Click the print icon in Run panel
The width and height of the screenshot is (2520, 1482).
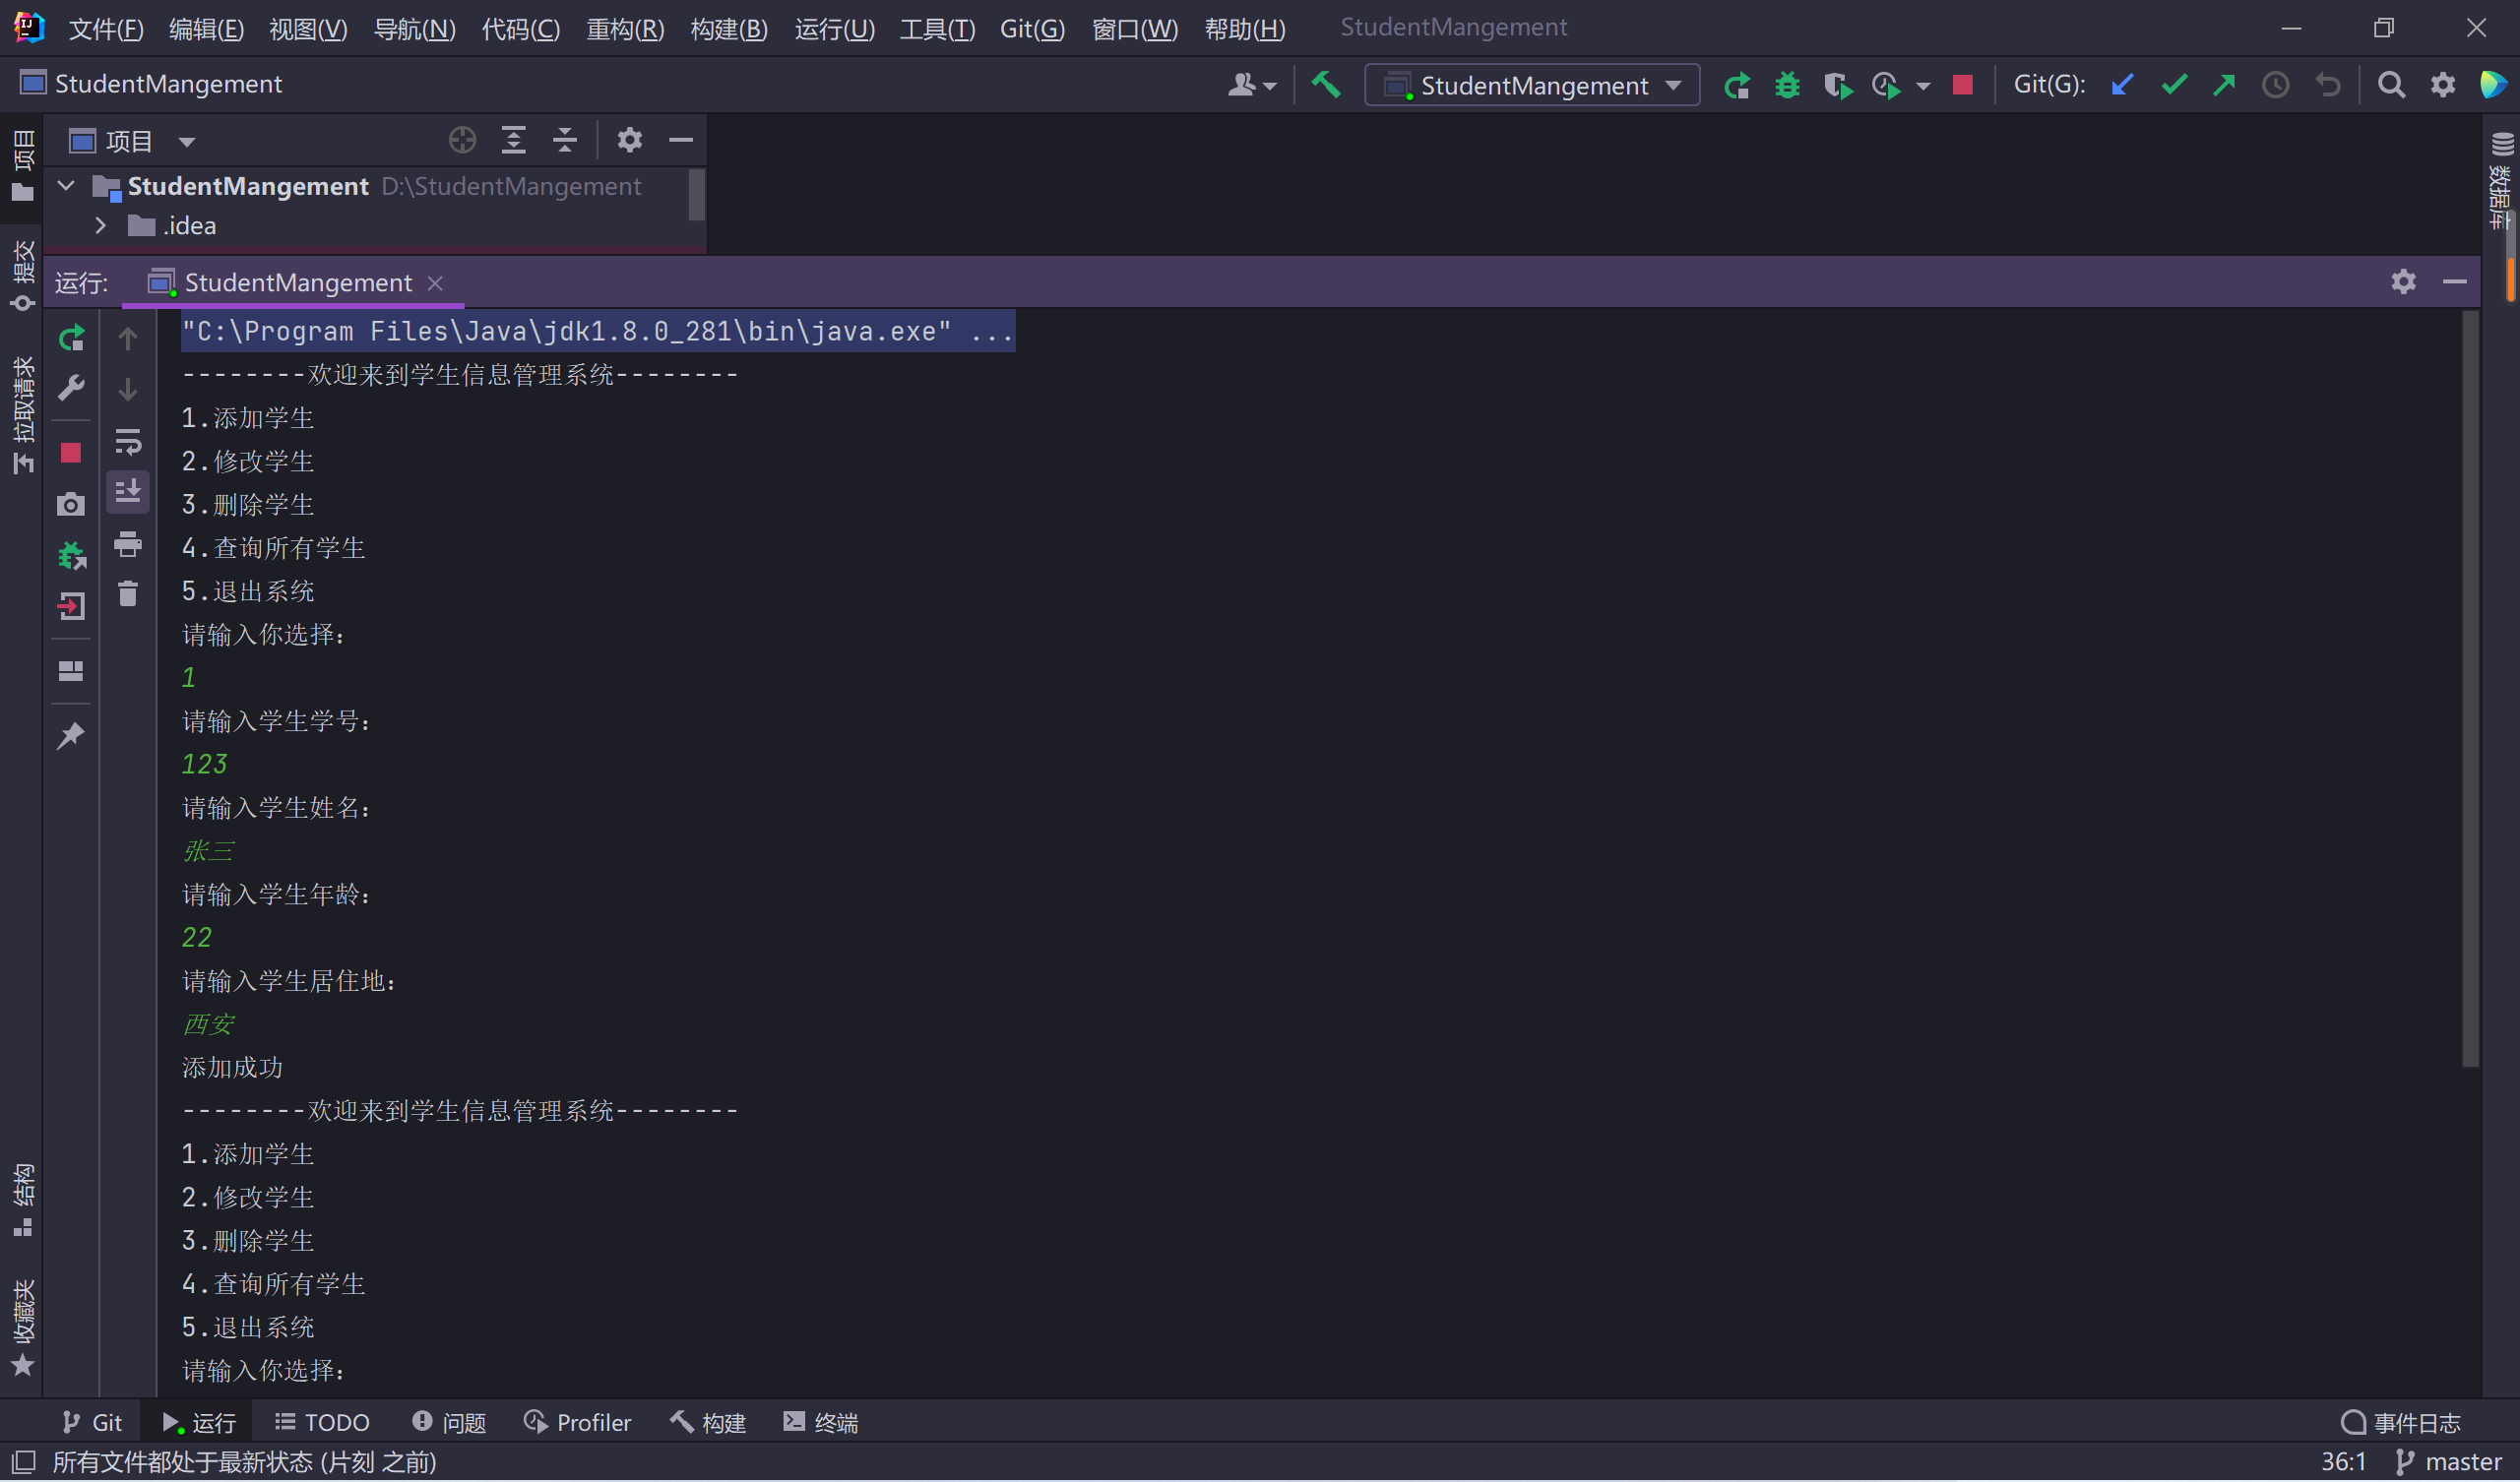[128, 544]
